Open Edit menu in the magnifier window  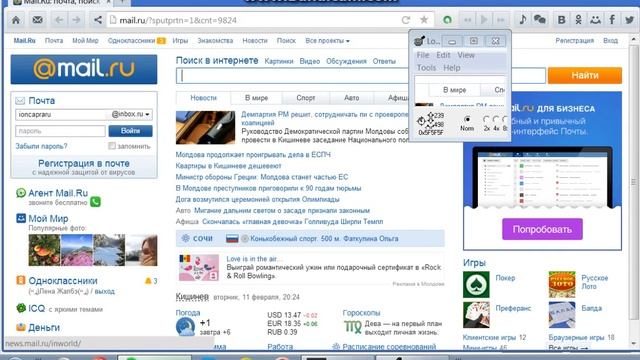click(443, 55)
